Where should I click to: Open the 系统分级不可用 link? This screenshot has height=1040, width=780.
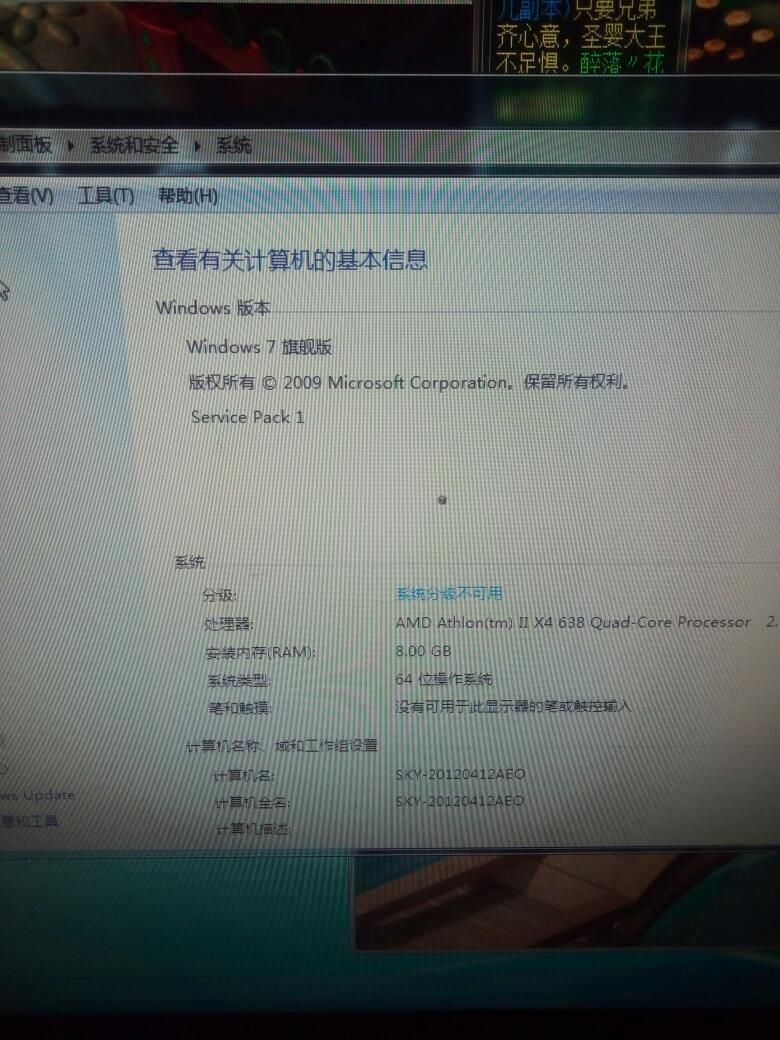click(x=449, y=594)
